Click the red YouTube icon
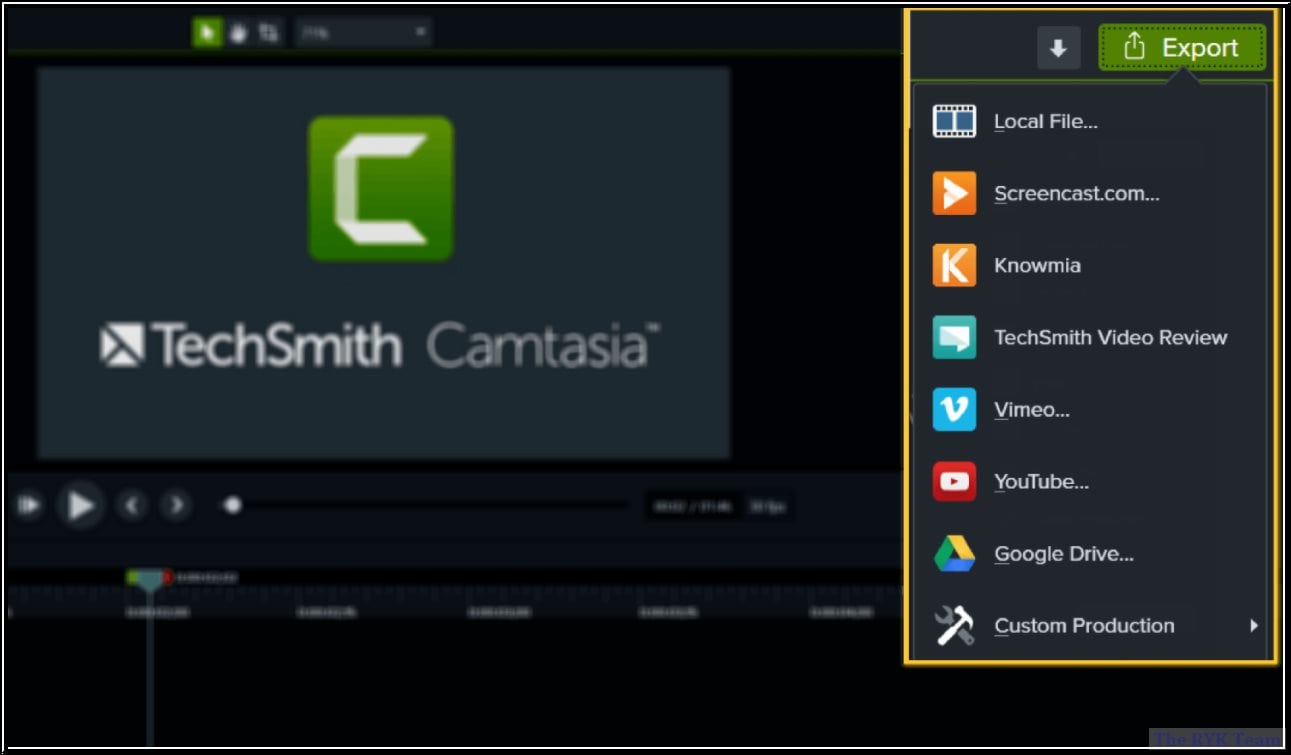This screenshot has height=755, width=1291. point(954,481)
